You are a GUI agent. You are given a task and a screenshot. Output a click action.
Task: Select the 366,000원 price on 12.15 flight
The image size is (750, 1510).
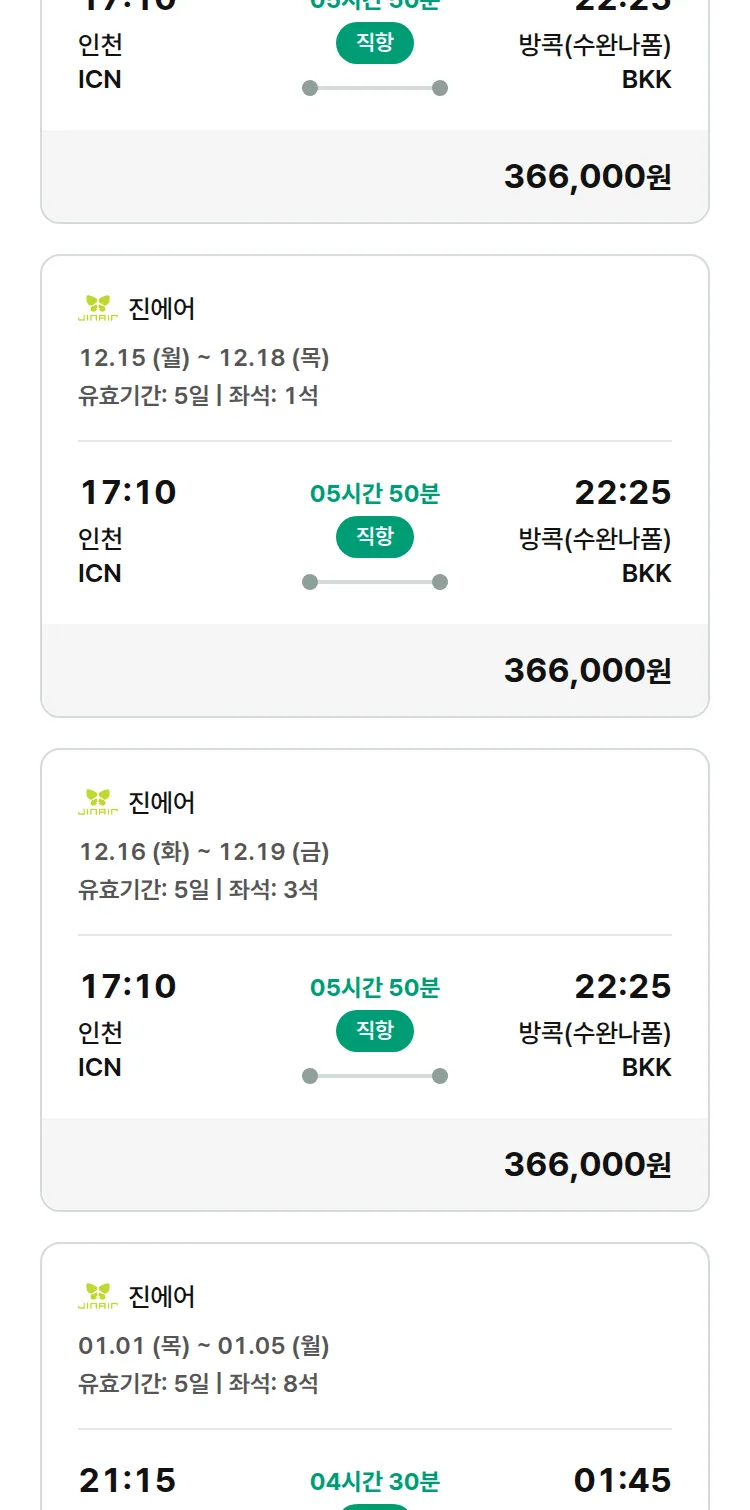tap(587, 670)
